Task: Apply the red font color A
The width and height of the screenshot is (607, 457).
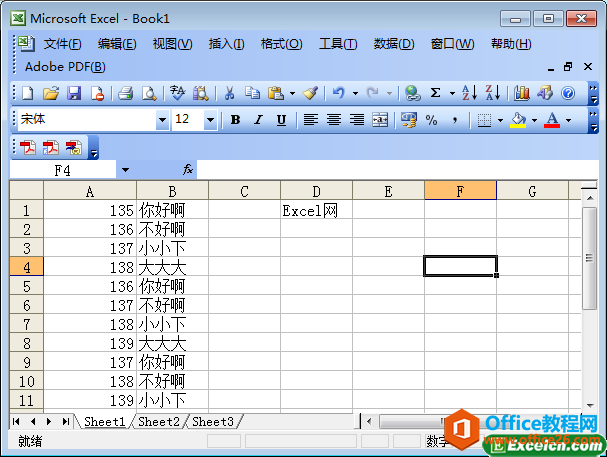Action: tap(552, 120)
